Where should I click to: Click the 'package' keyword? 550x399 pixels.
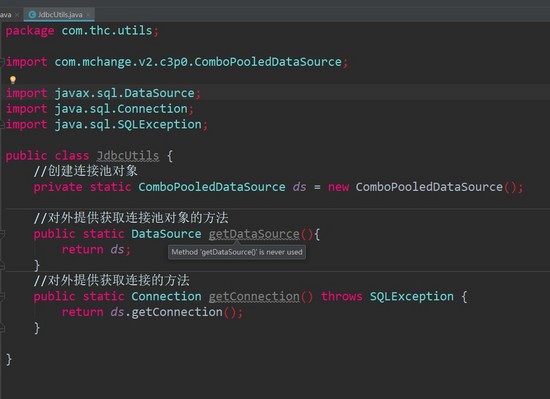30,31
